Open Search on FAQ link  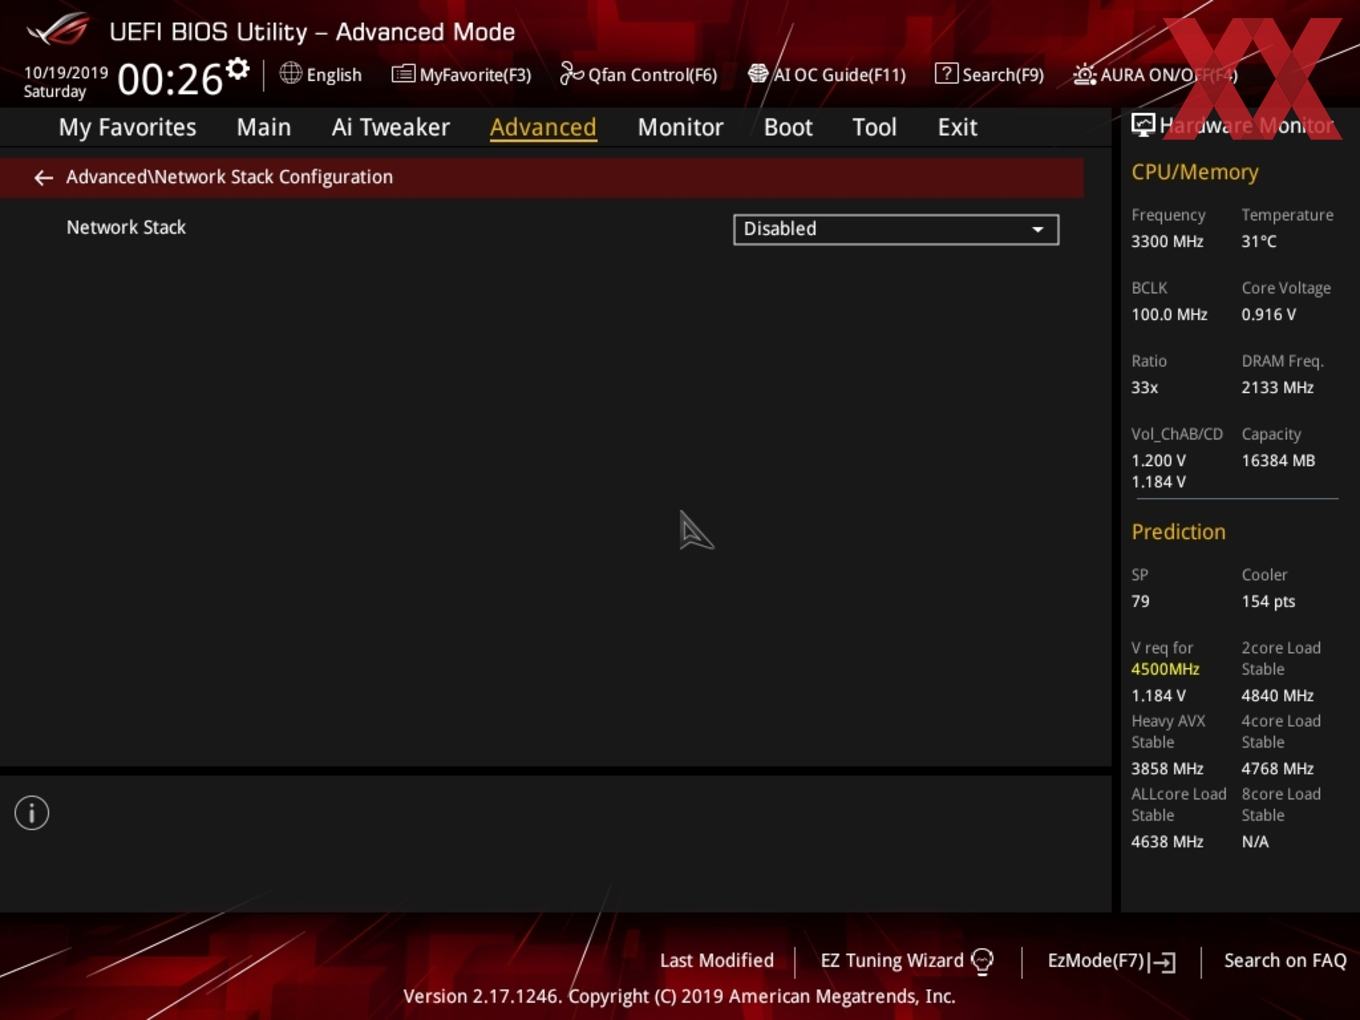1285,961
